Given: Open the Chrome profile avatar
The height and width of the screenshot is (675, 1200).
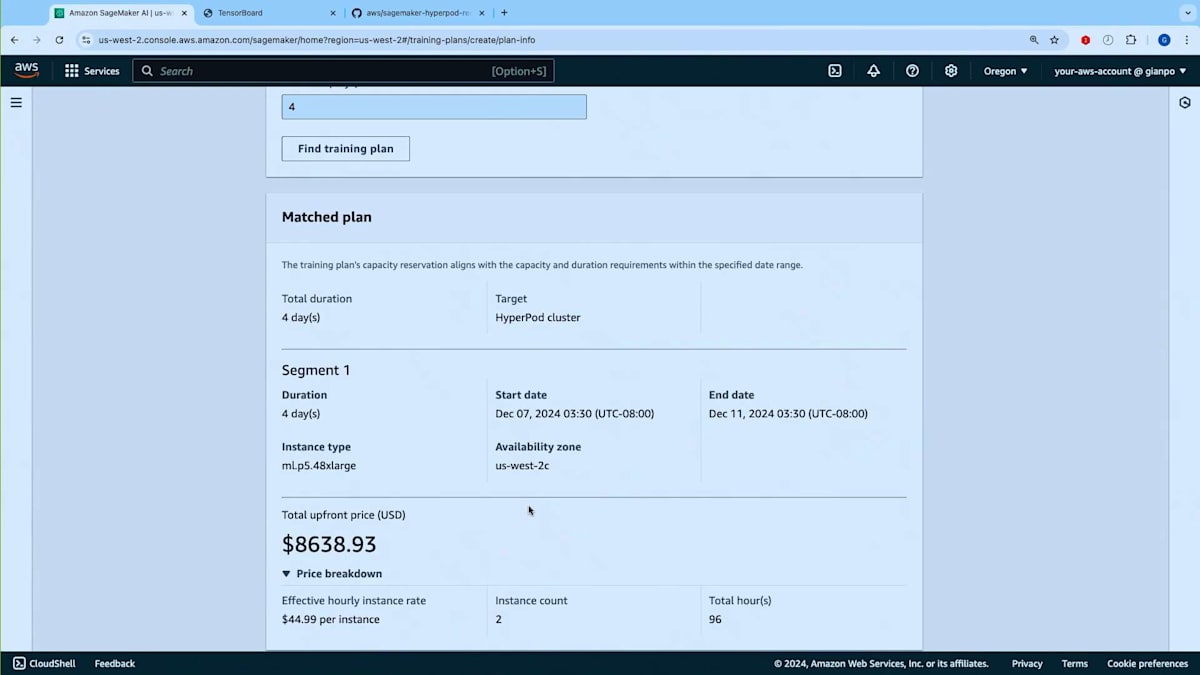Looking at the screenshot, I should [x=1164, y=40].
